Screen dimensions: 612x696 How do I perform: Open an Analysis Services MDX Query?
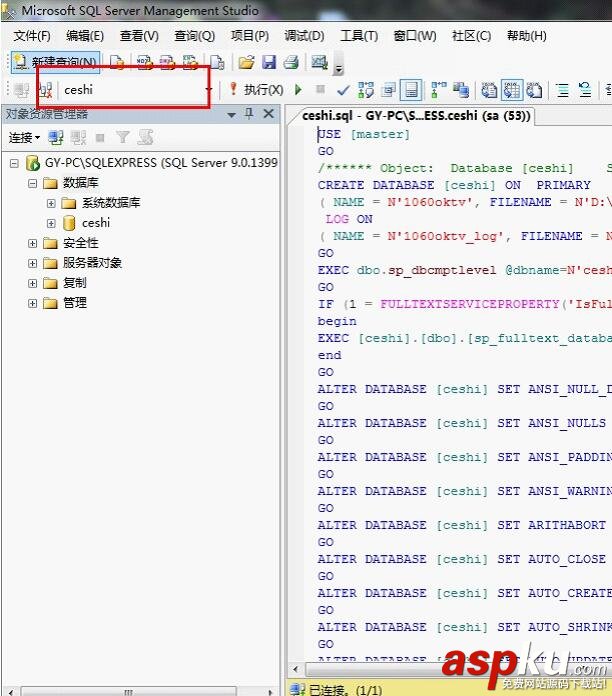144,62
